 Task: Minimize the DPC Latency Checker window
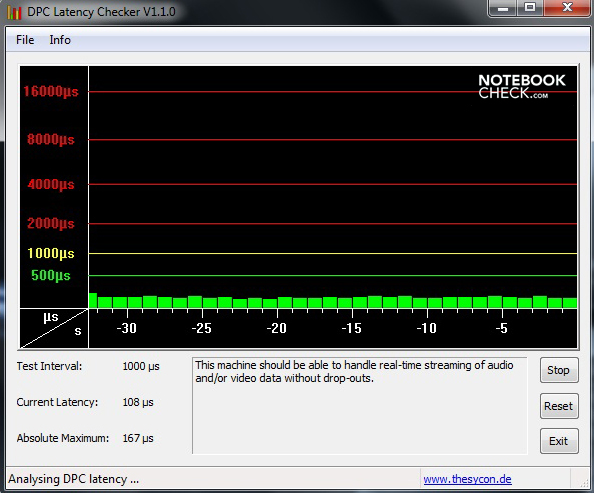click(x=503, y=8)
